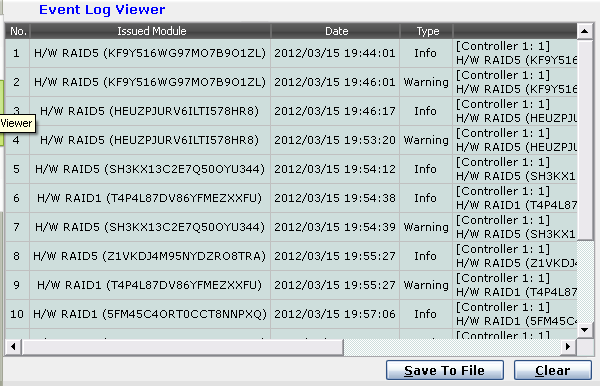Click the horizontal scrollbar right arrow
600x386 pixels.
click(x=568, y=347)
